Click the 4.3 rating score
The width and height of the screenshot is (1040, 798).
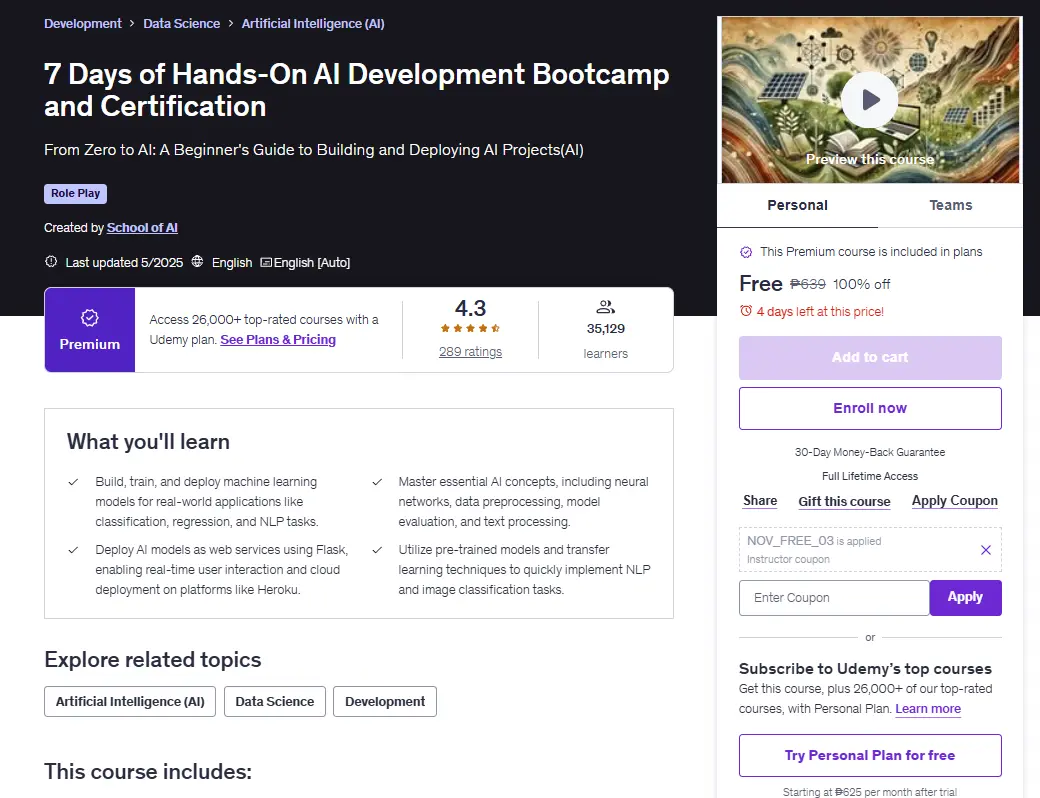[x=470, y=308]
